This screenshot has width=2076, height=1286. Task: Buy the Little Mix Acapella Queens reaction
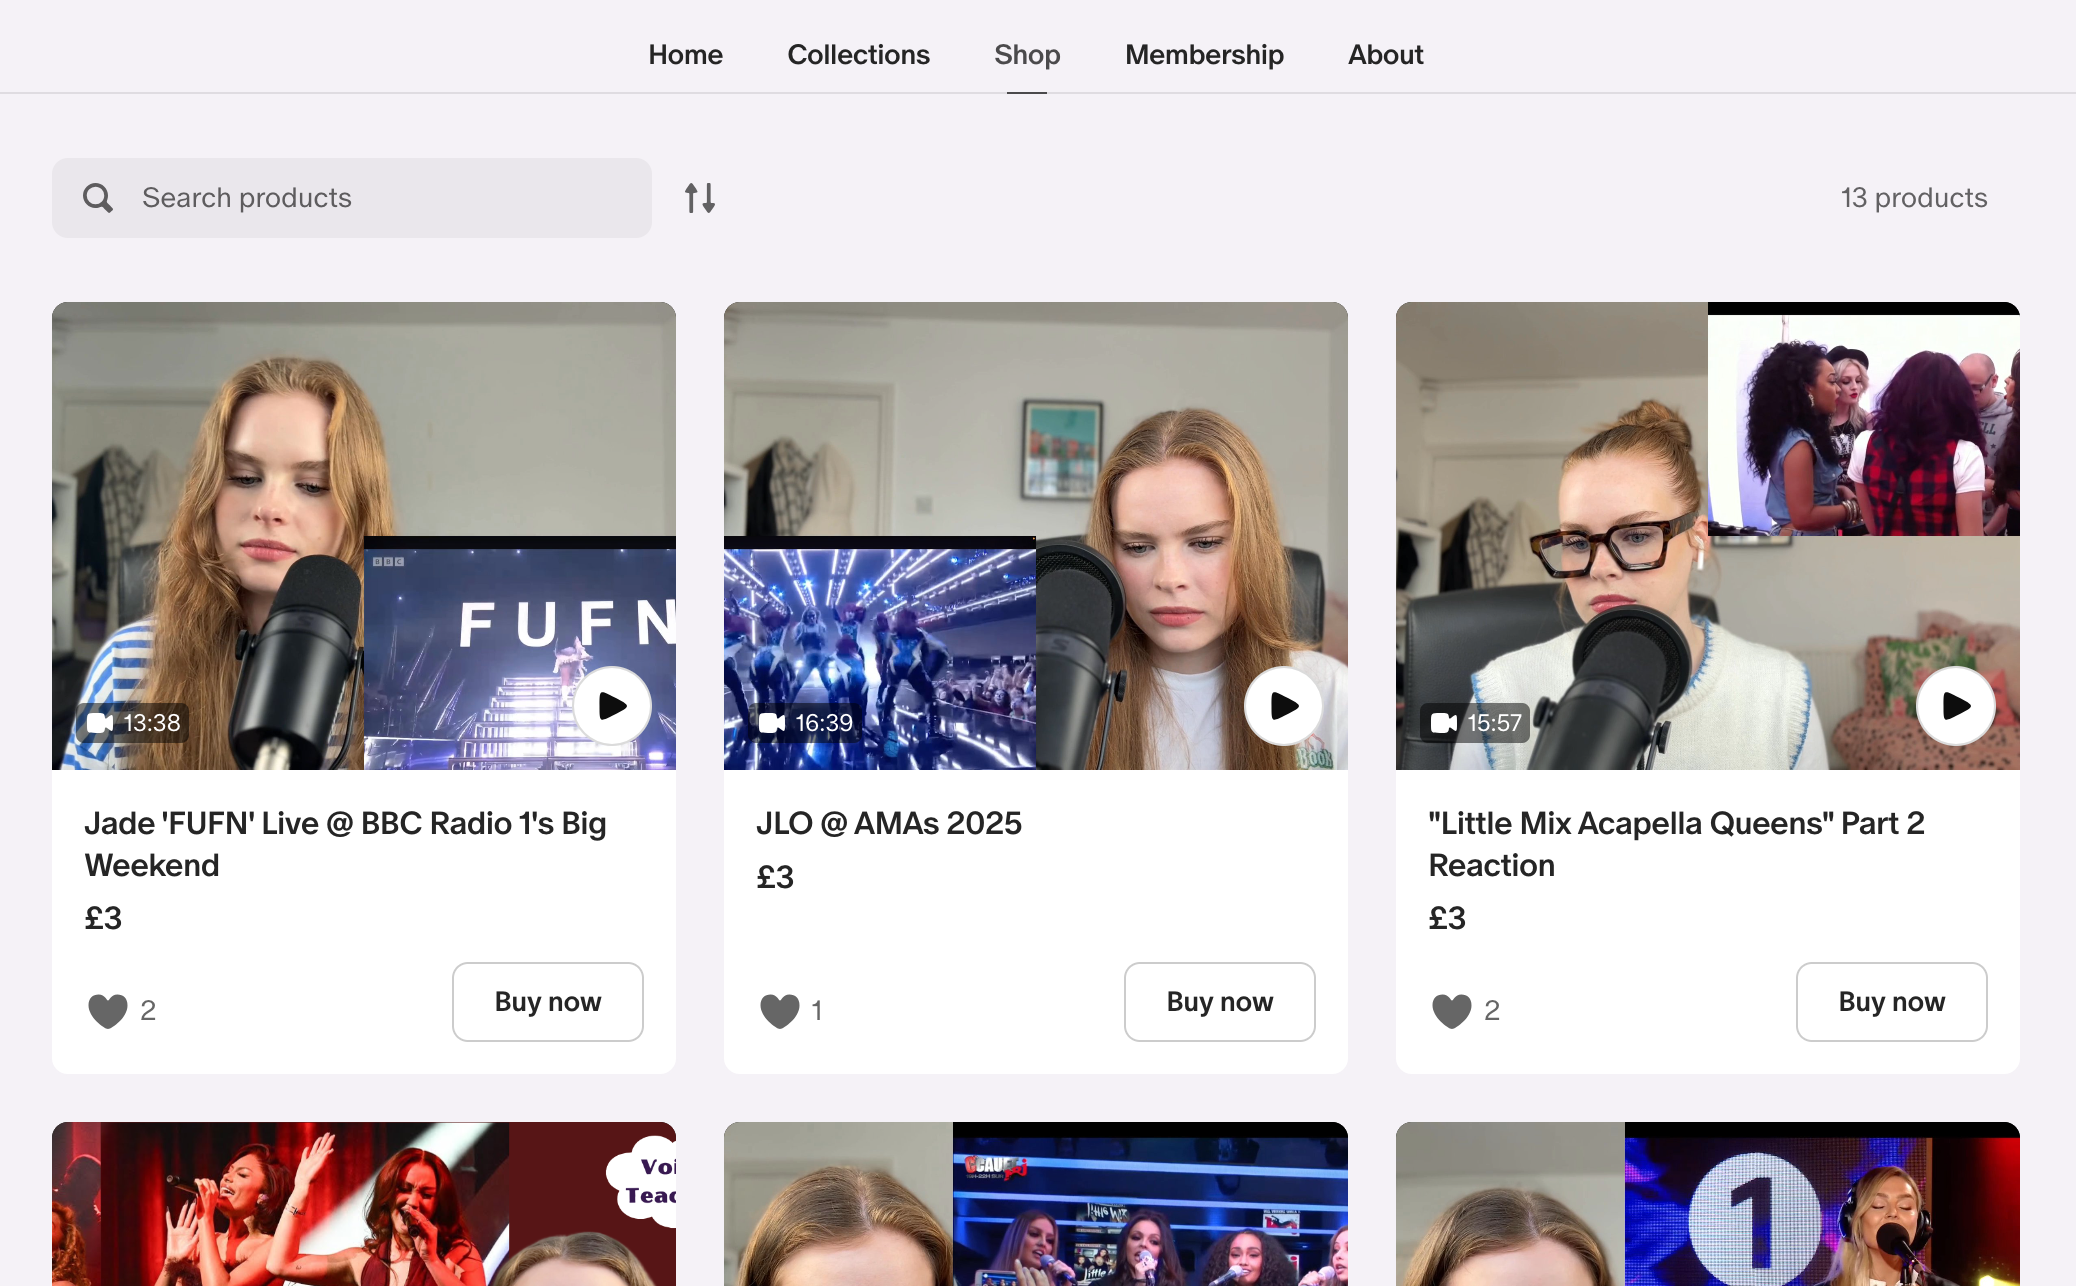[1892, 1002]
